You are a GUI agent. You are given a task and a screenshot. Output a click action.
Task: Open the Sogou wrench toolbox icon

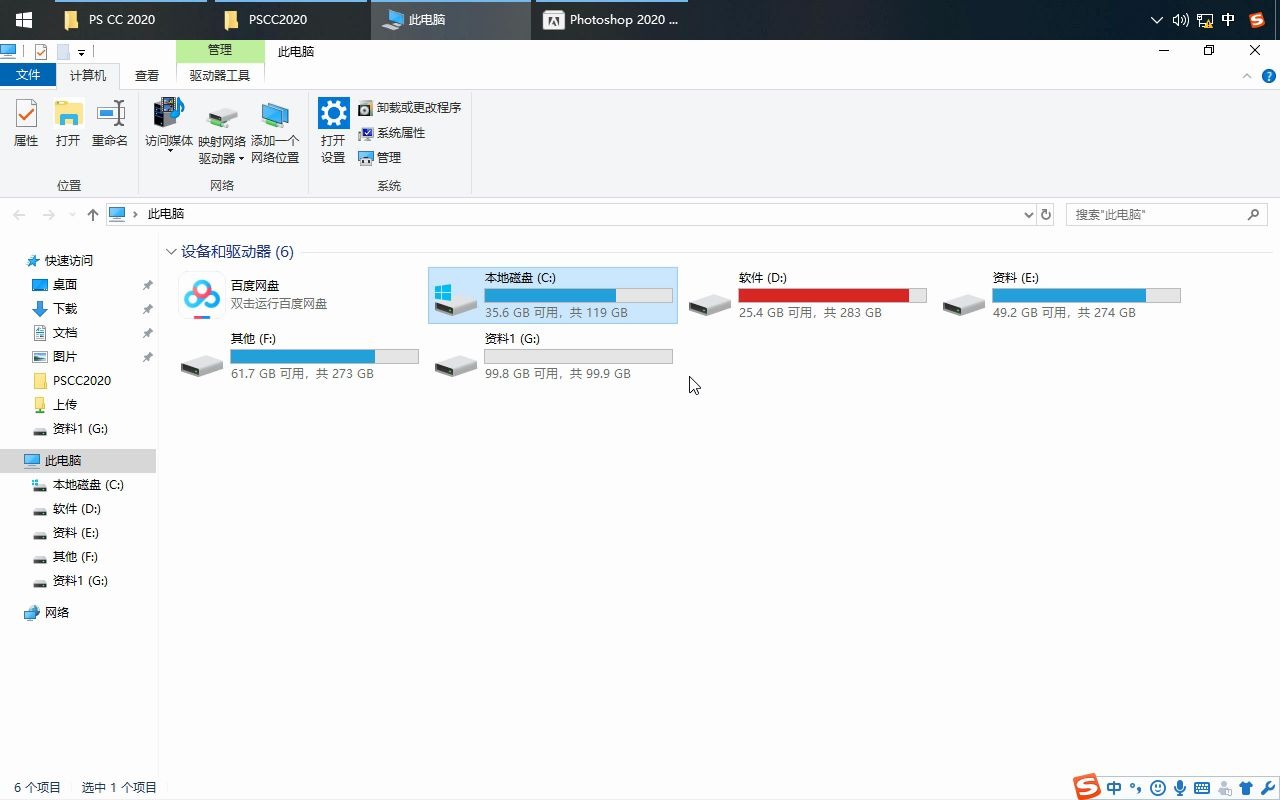(1267, 788)
